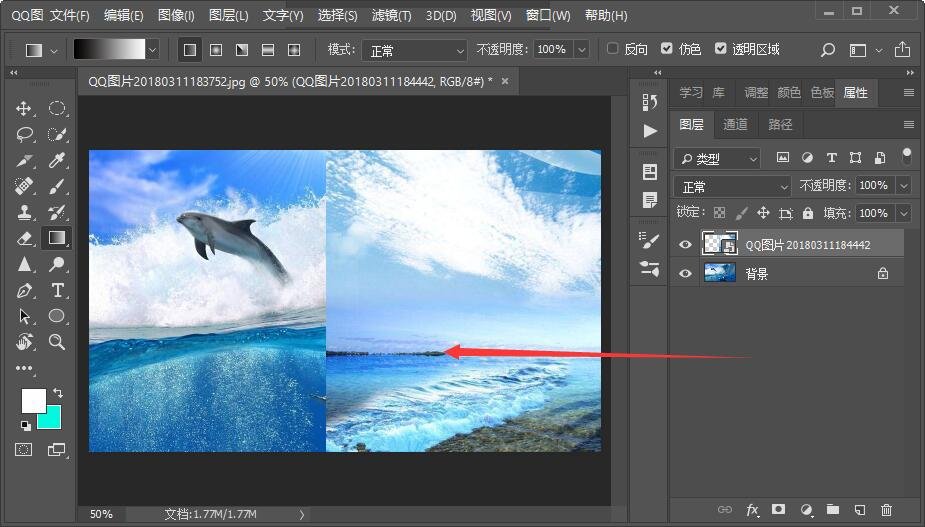Select the Quick Selection tool
Viewport: 925px width, 527px height.
click(57, 135)
